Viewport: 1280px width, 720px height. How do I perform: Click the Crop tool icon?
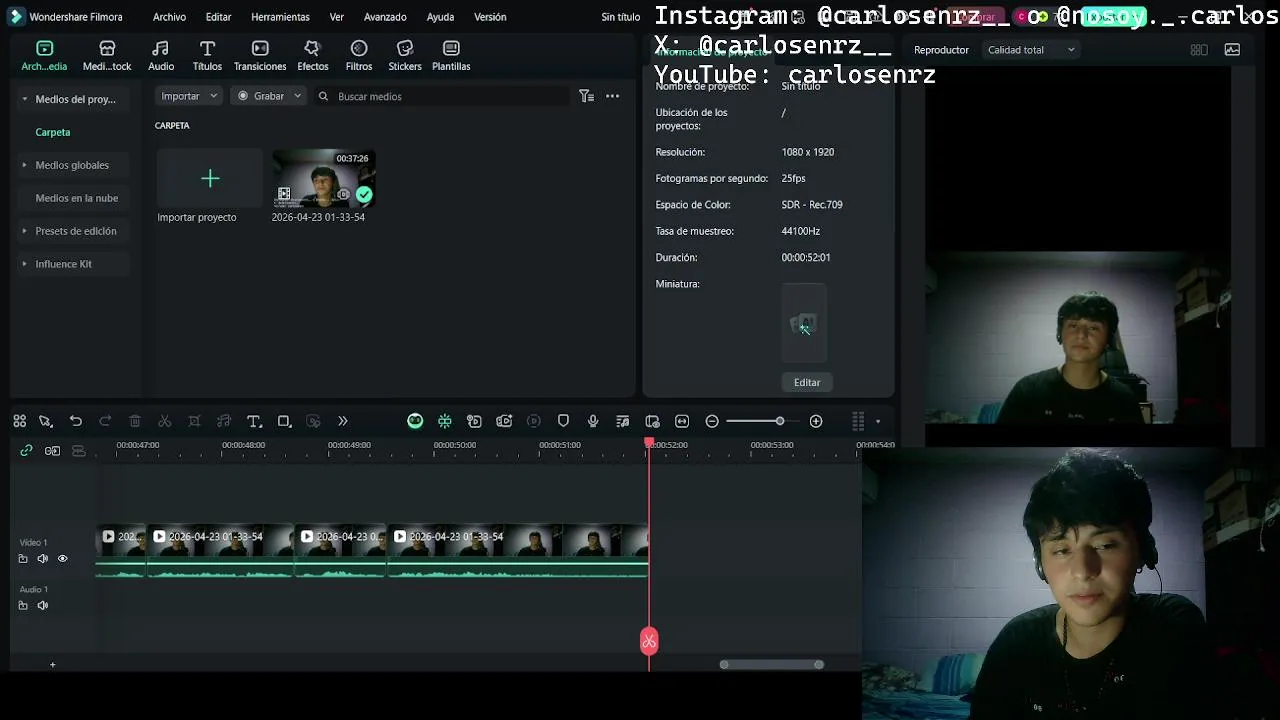pyautogui.click(x=194, y=422)
